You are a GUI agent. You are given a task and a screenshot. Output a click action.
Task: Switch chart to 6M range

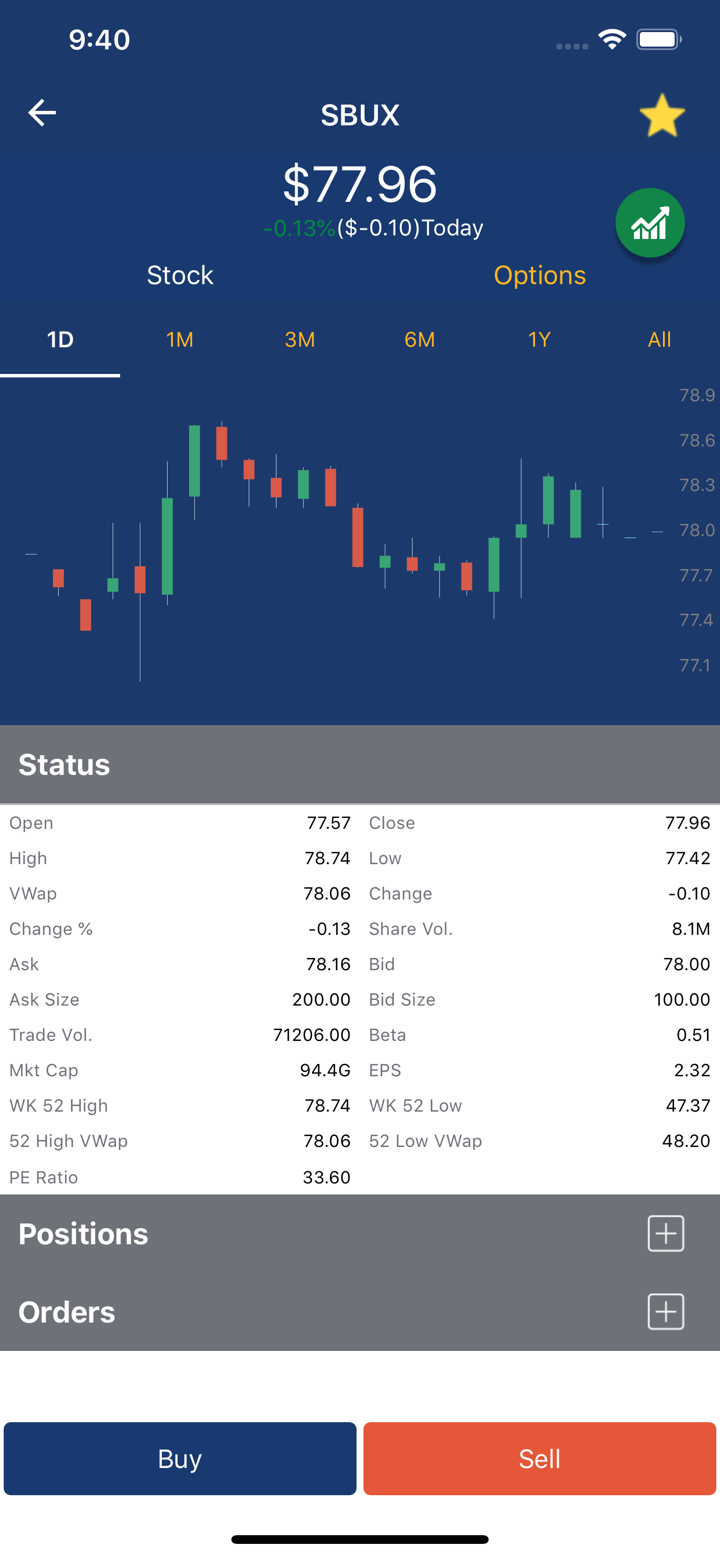[420, 340]
